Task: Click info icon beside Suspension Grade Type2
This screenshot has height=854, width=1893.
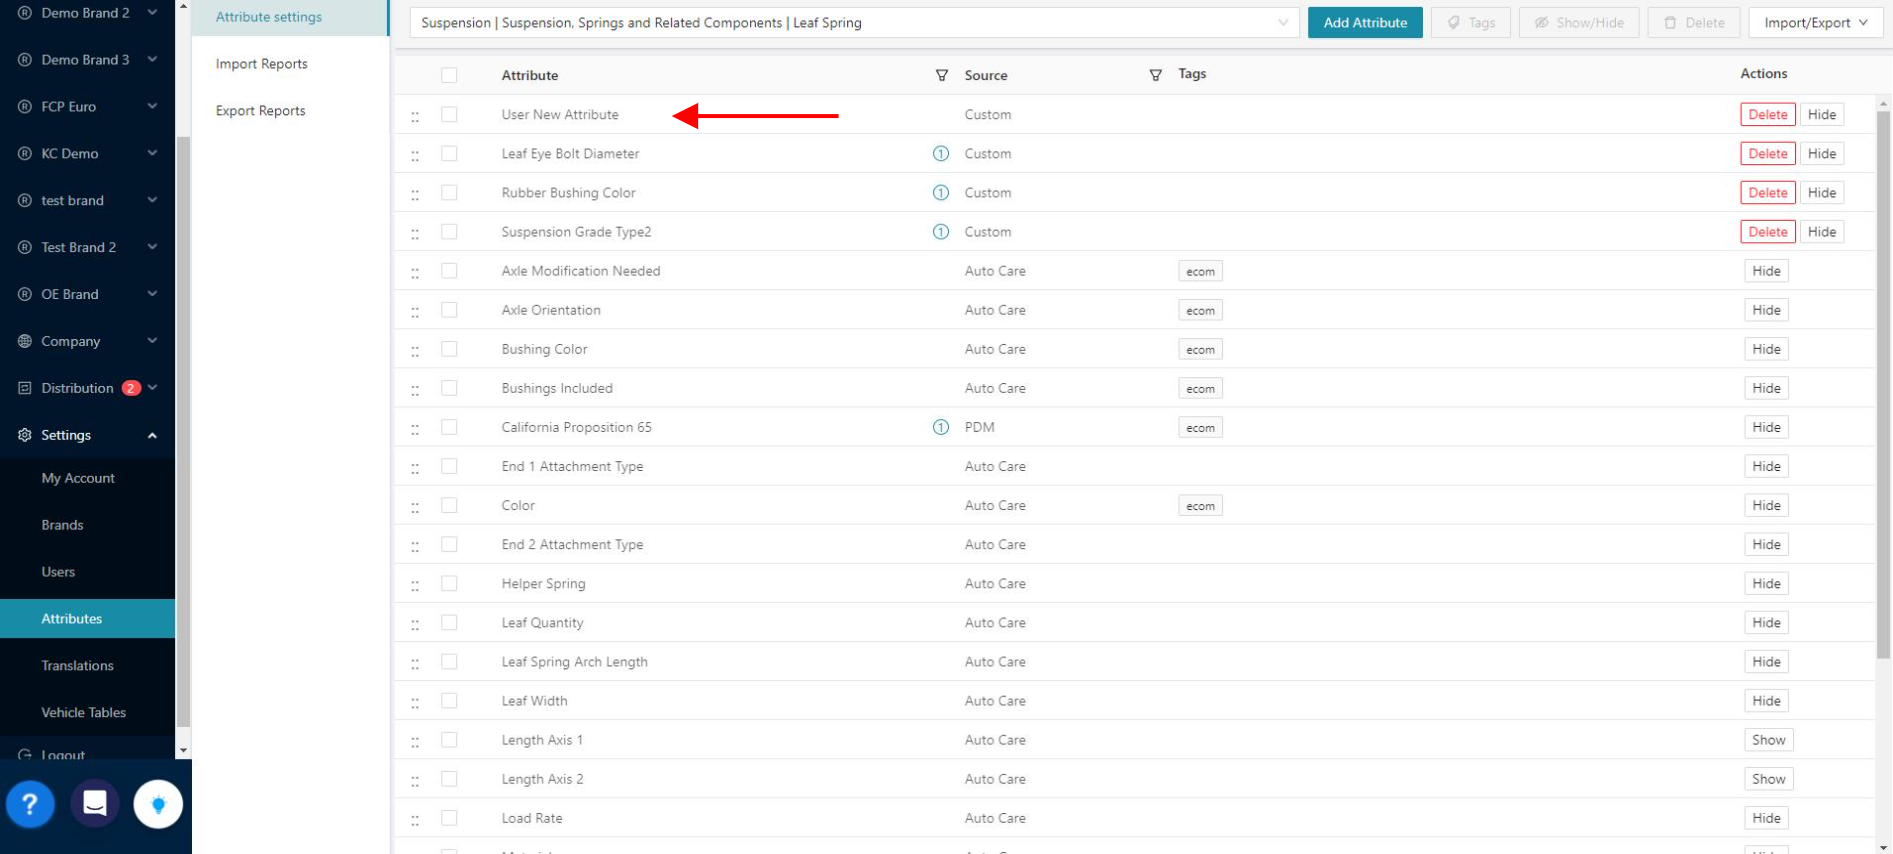Action: pyautogui.click(x=941, y=232)
